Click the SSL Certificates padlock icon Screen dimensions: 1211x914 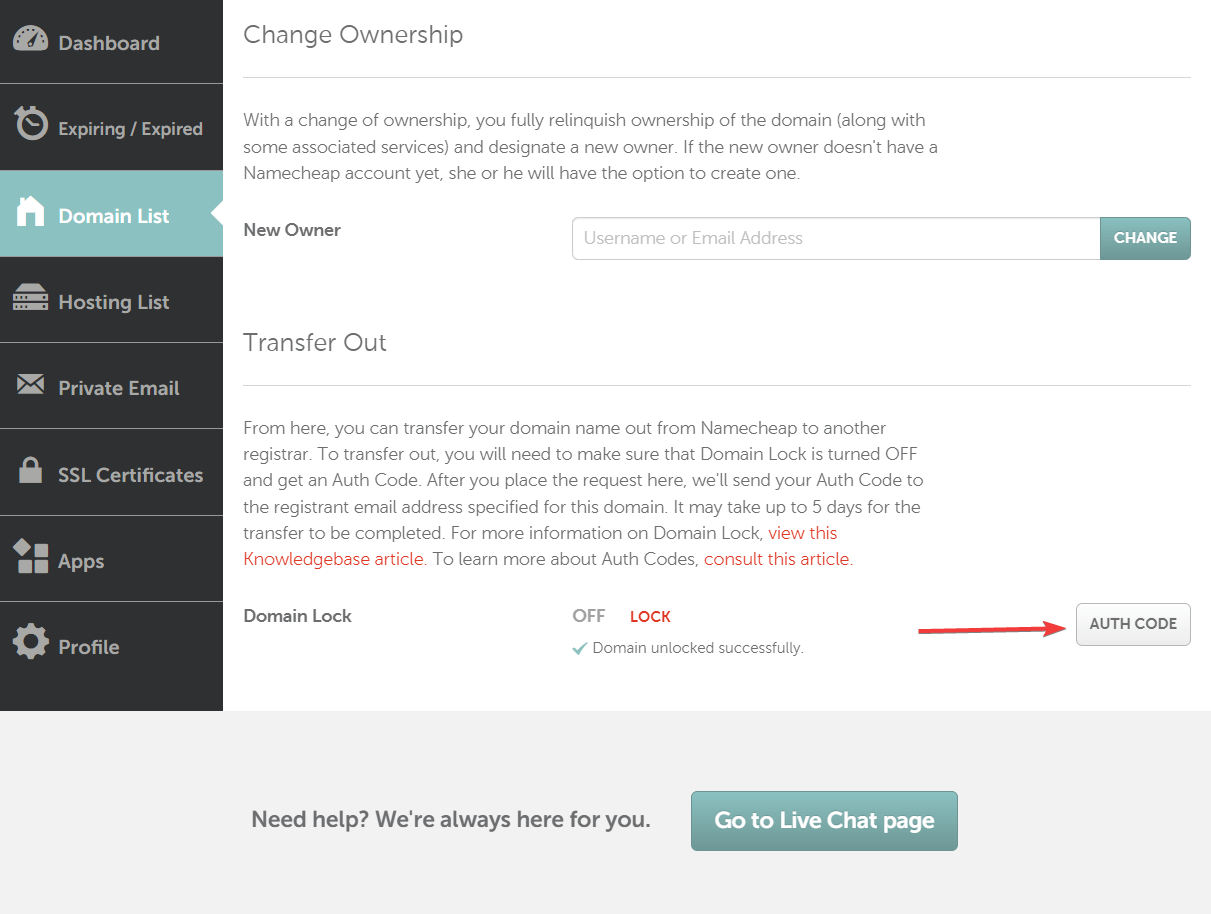pos(31,471)
